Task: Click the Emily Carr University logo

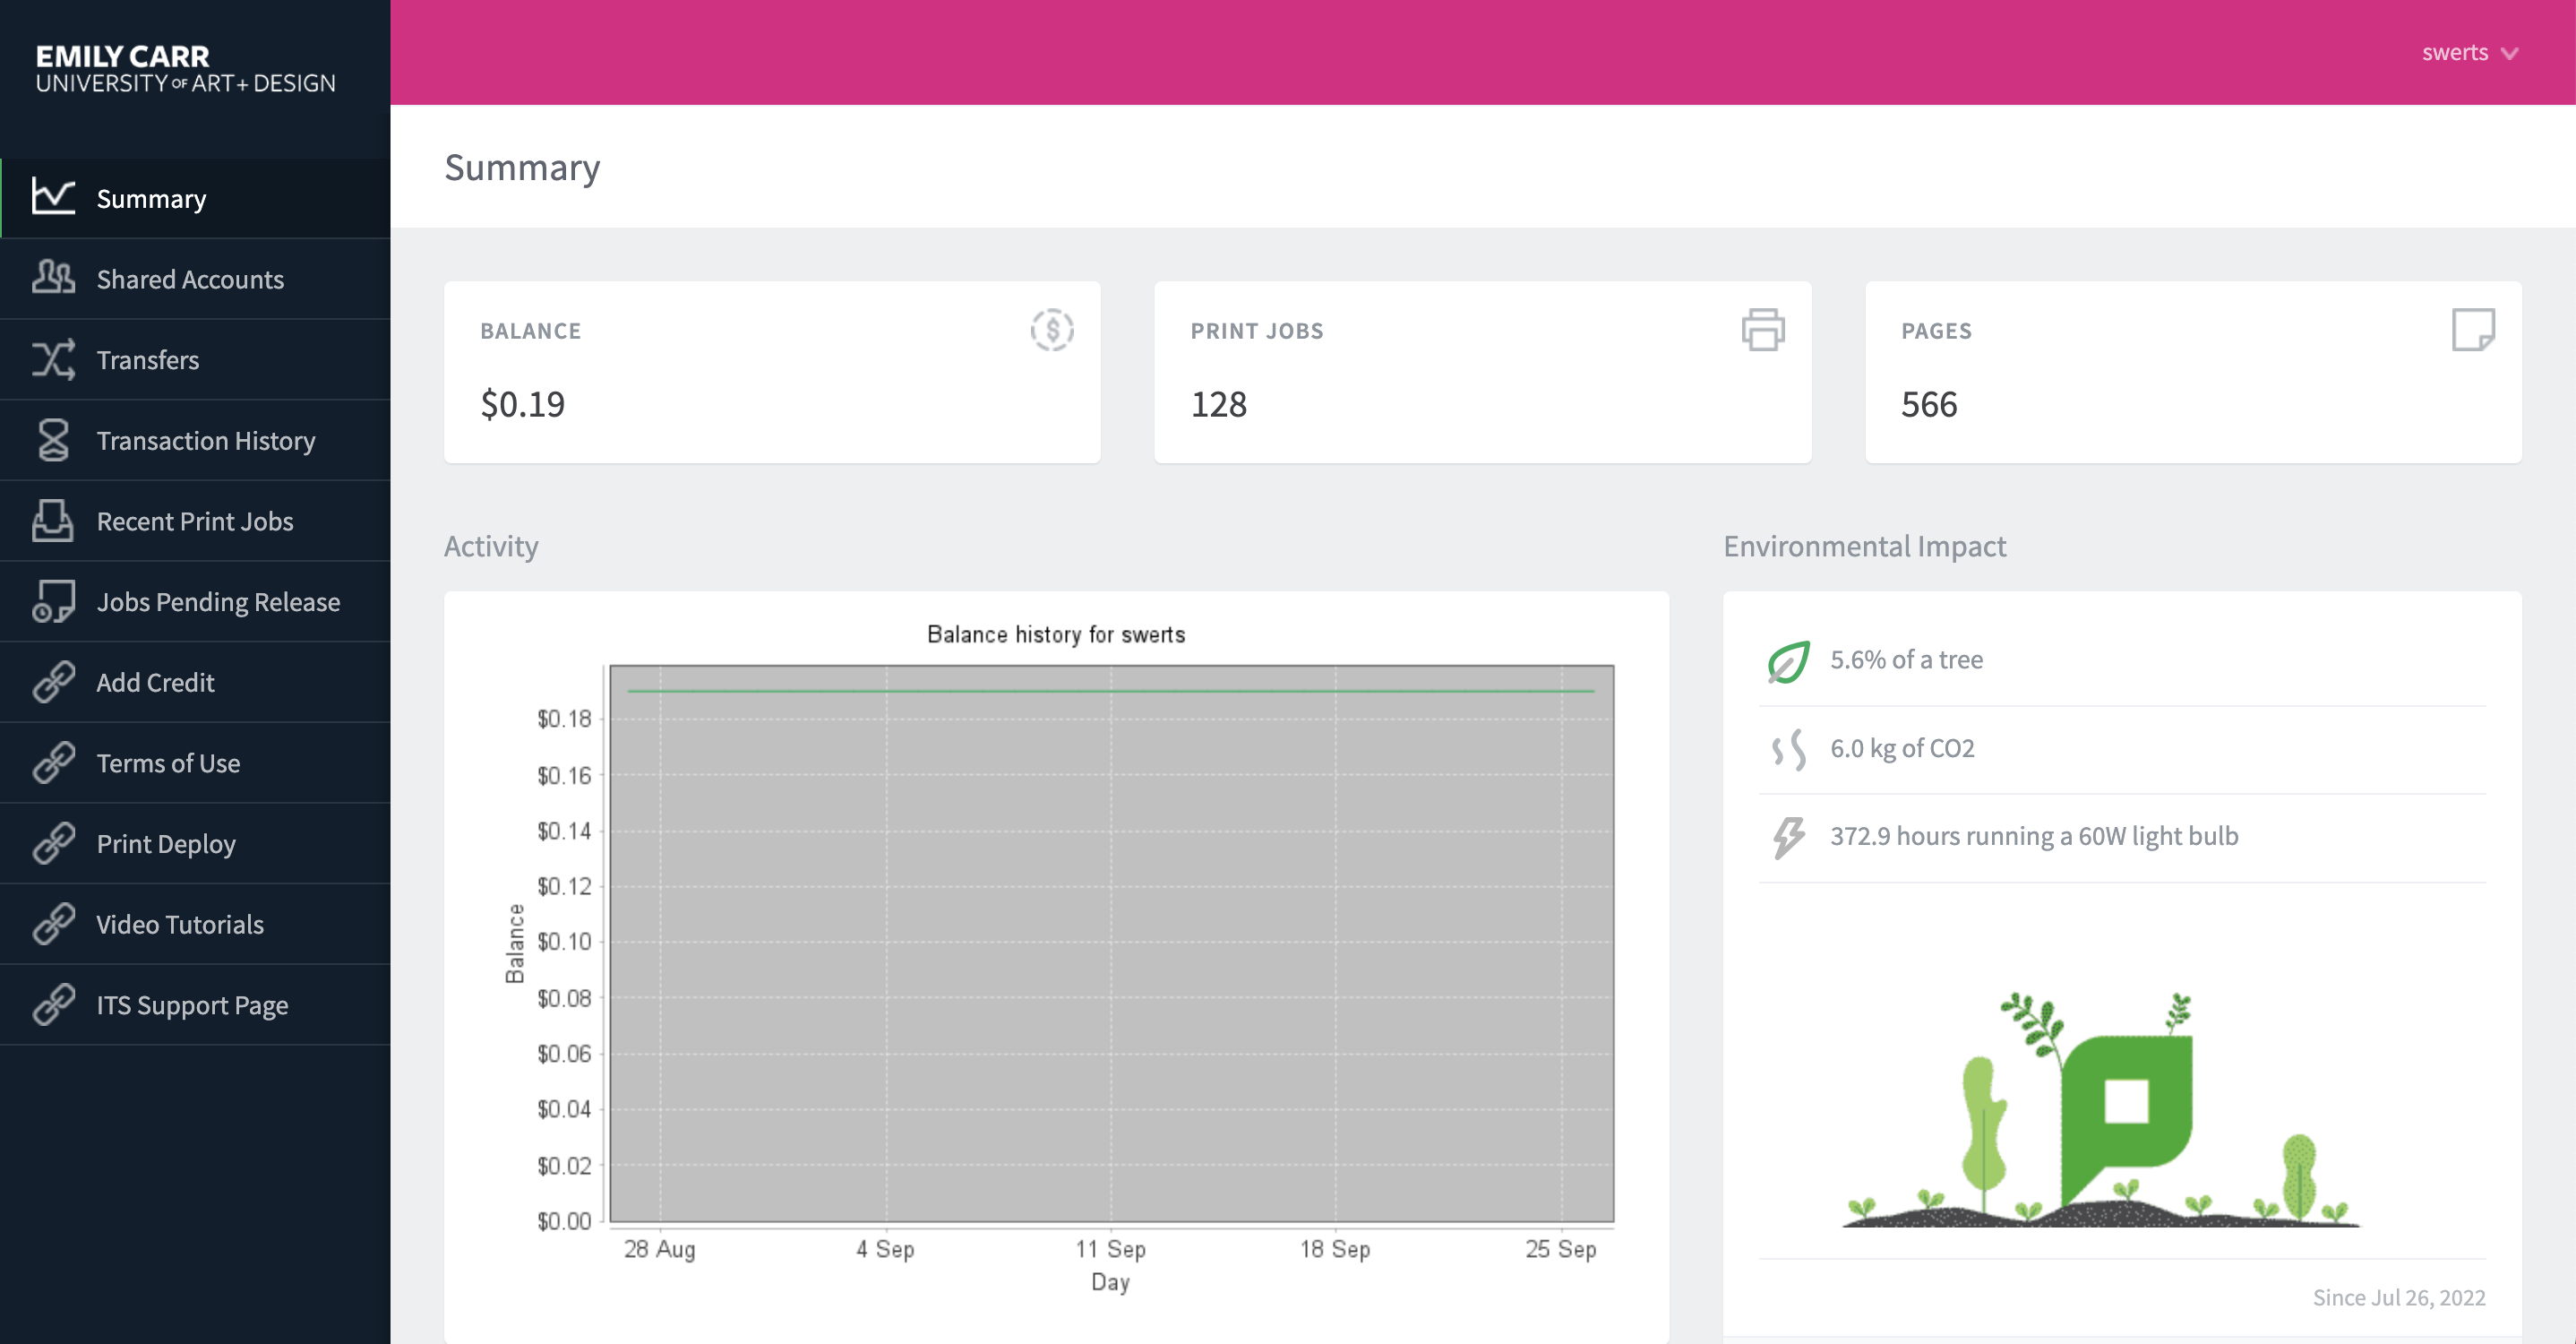Action: [x=186, y=68]
